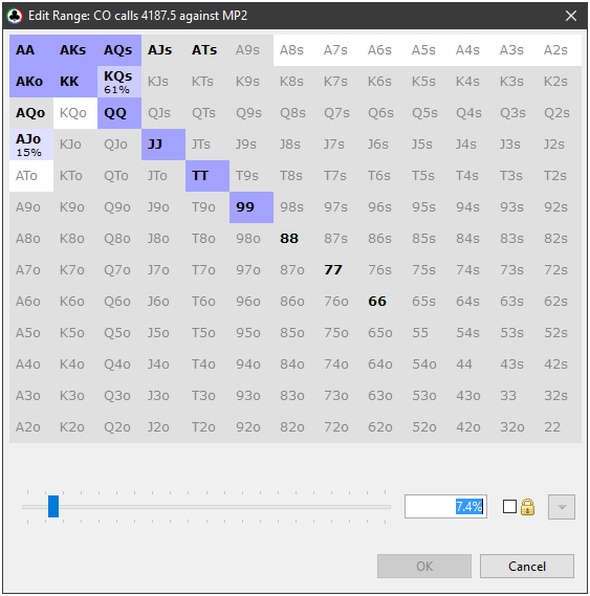Toggle the AKo hand cell
590x596 pixels.
(x=32, y=82)
